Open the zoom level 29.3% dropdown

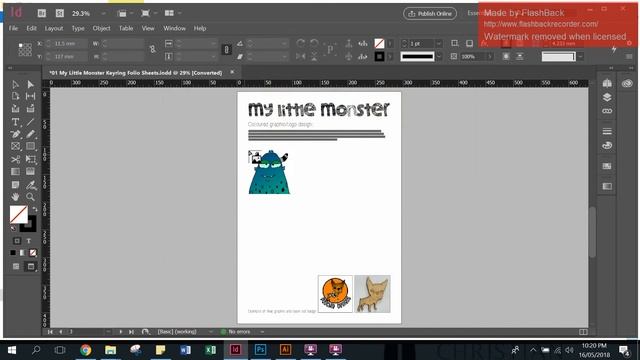pos(103,13)
